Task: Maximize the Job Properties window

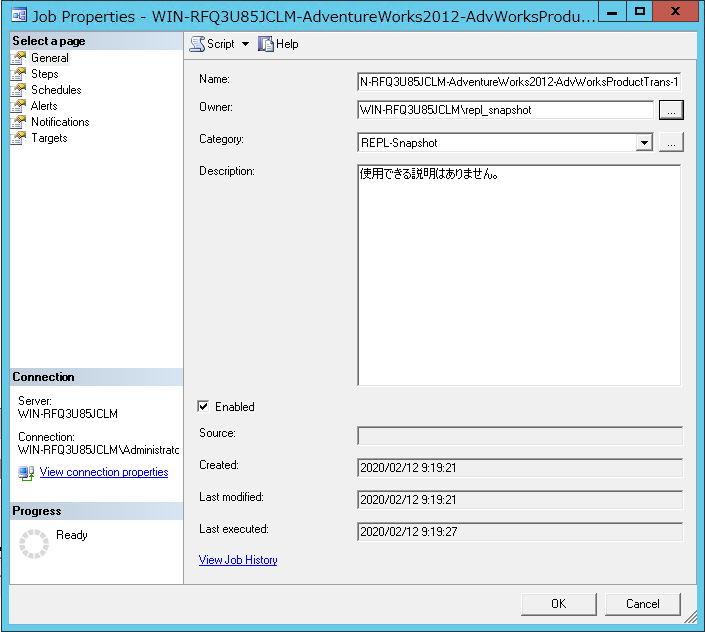Action: 640,12
